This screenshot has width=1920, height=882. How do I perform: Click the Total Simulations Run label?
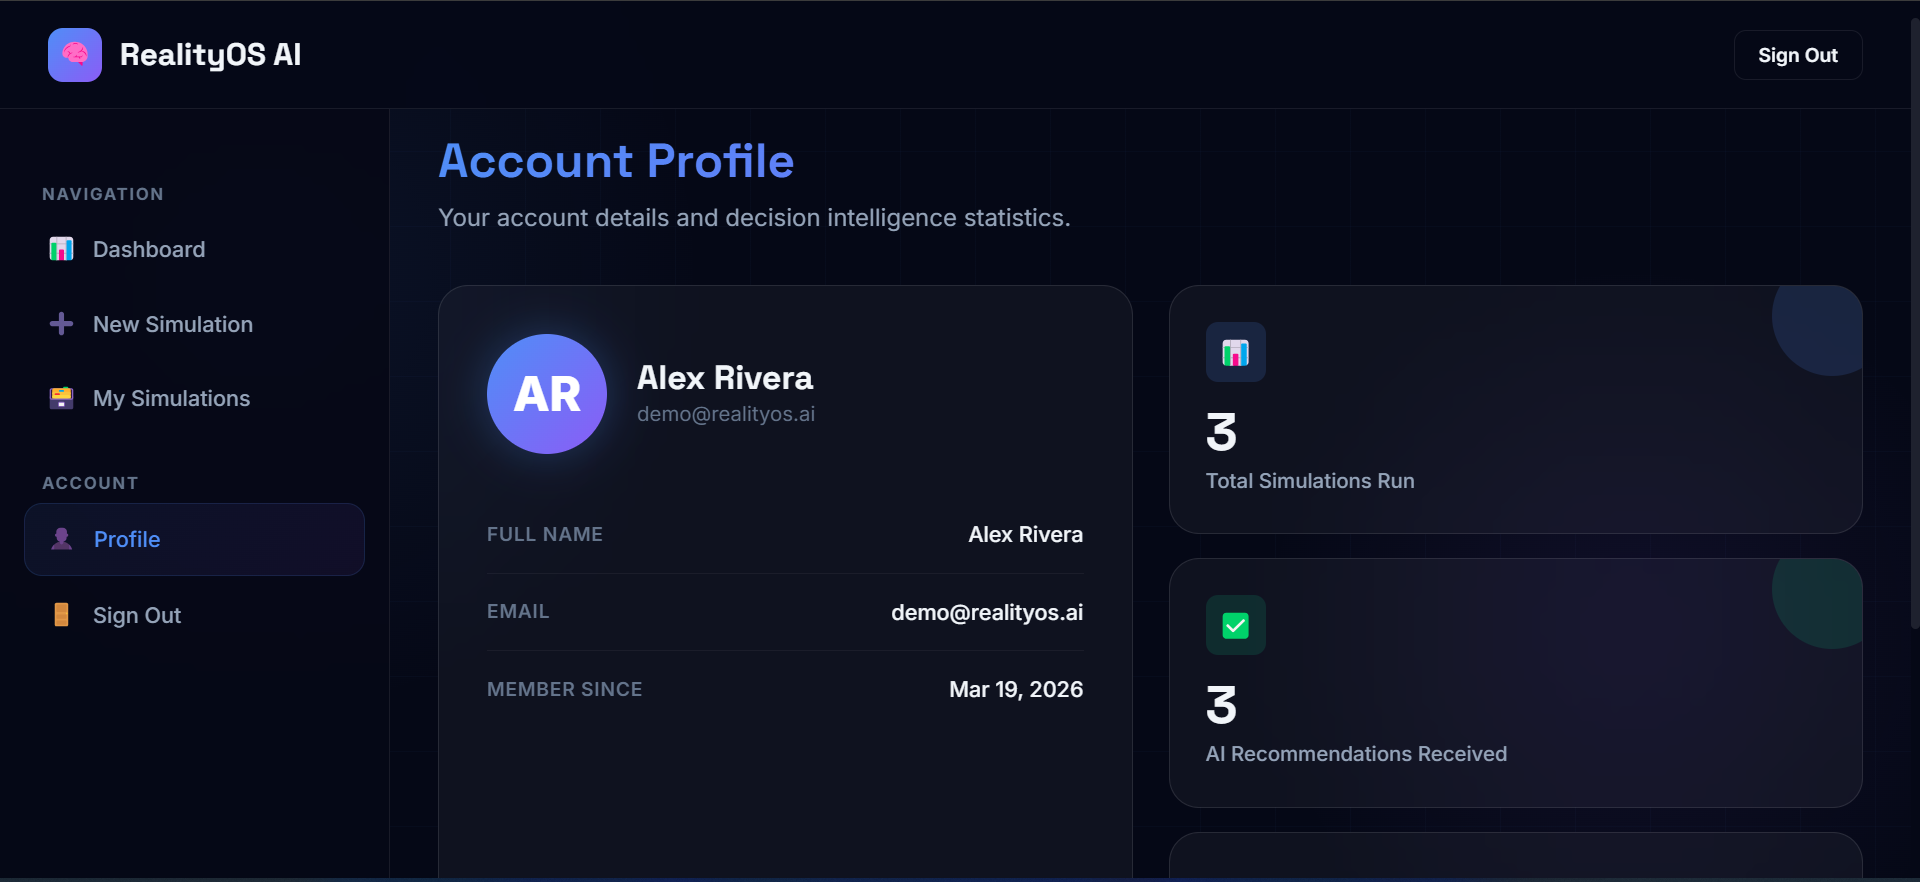click(1310, 481)
